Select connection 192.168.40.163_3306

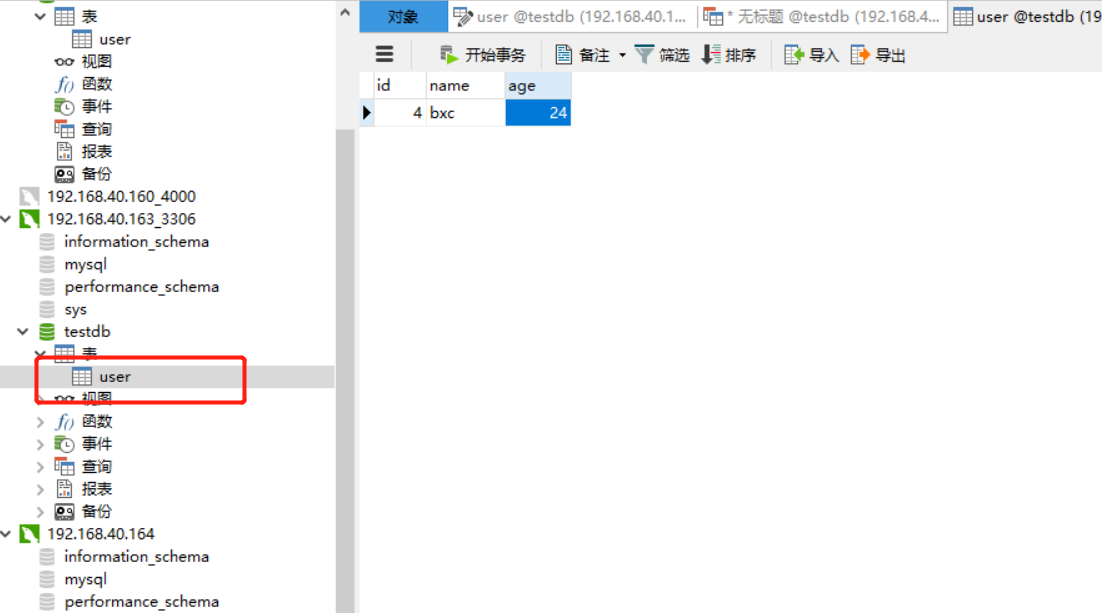coord(121,219)
